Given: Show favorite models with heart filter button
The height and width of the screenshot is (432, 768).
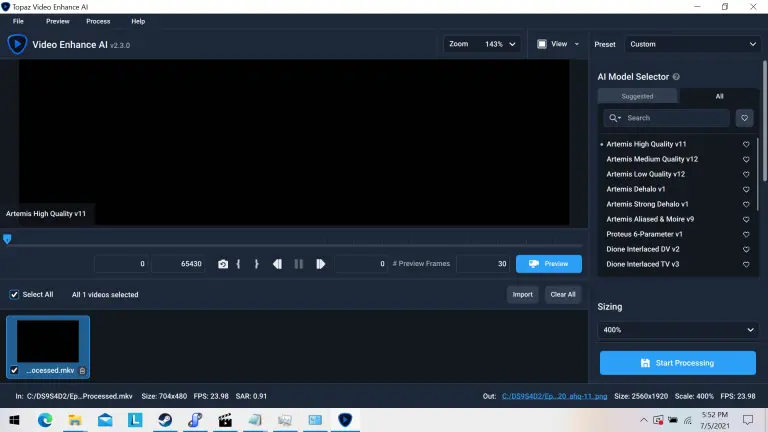Looking at the screenshot, I should pos(744,118).
